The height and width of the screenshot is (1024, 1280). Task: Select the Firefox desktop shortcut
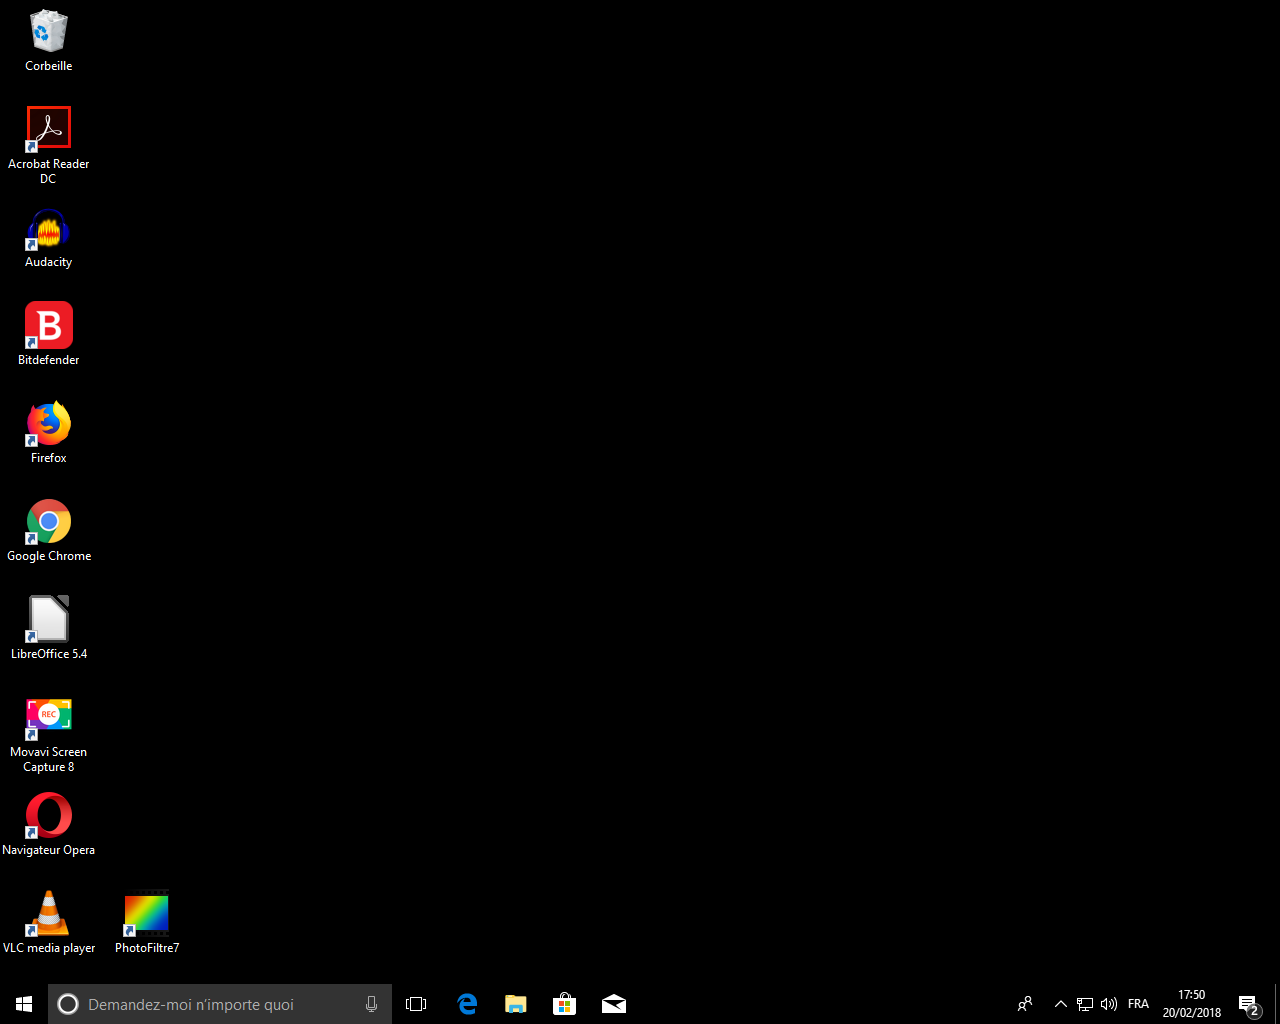pos(48,432)
